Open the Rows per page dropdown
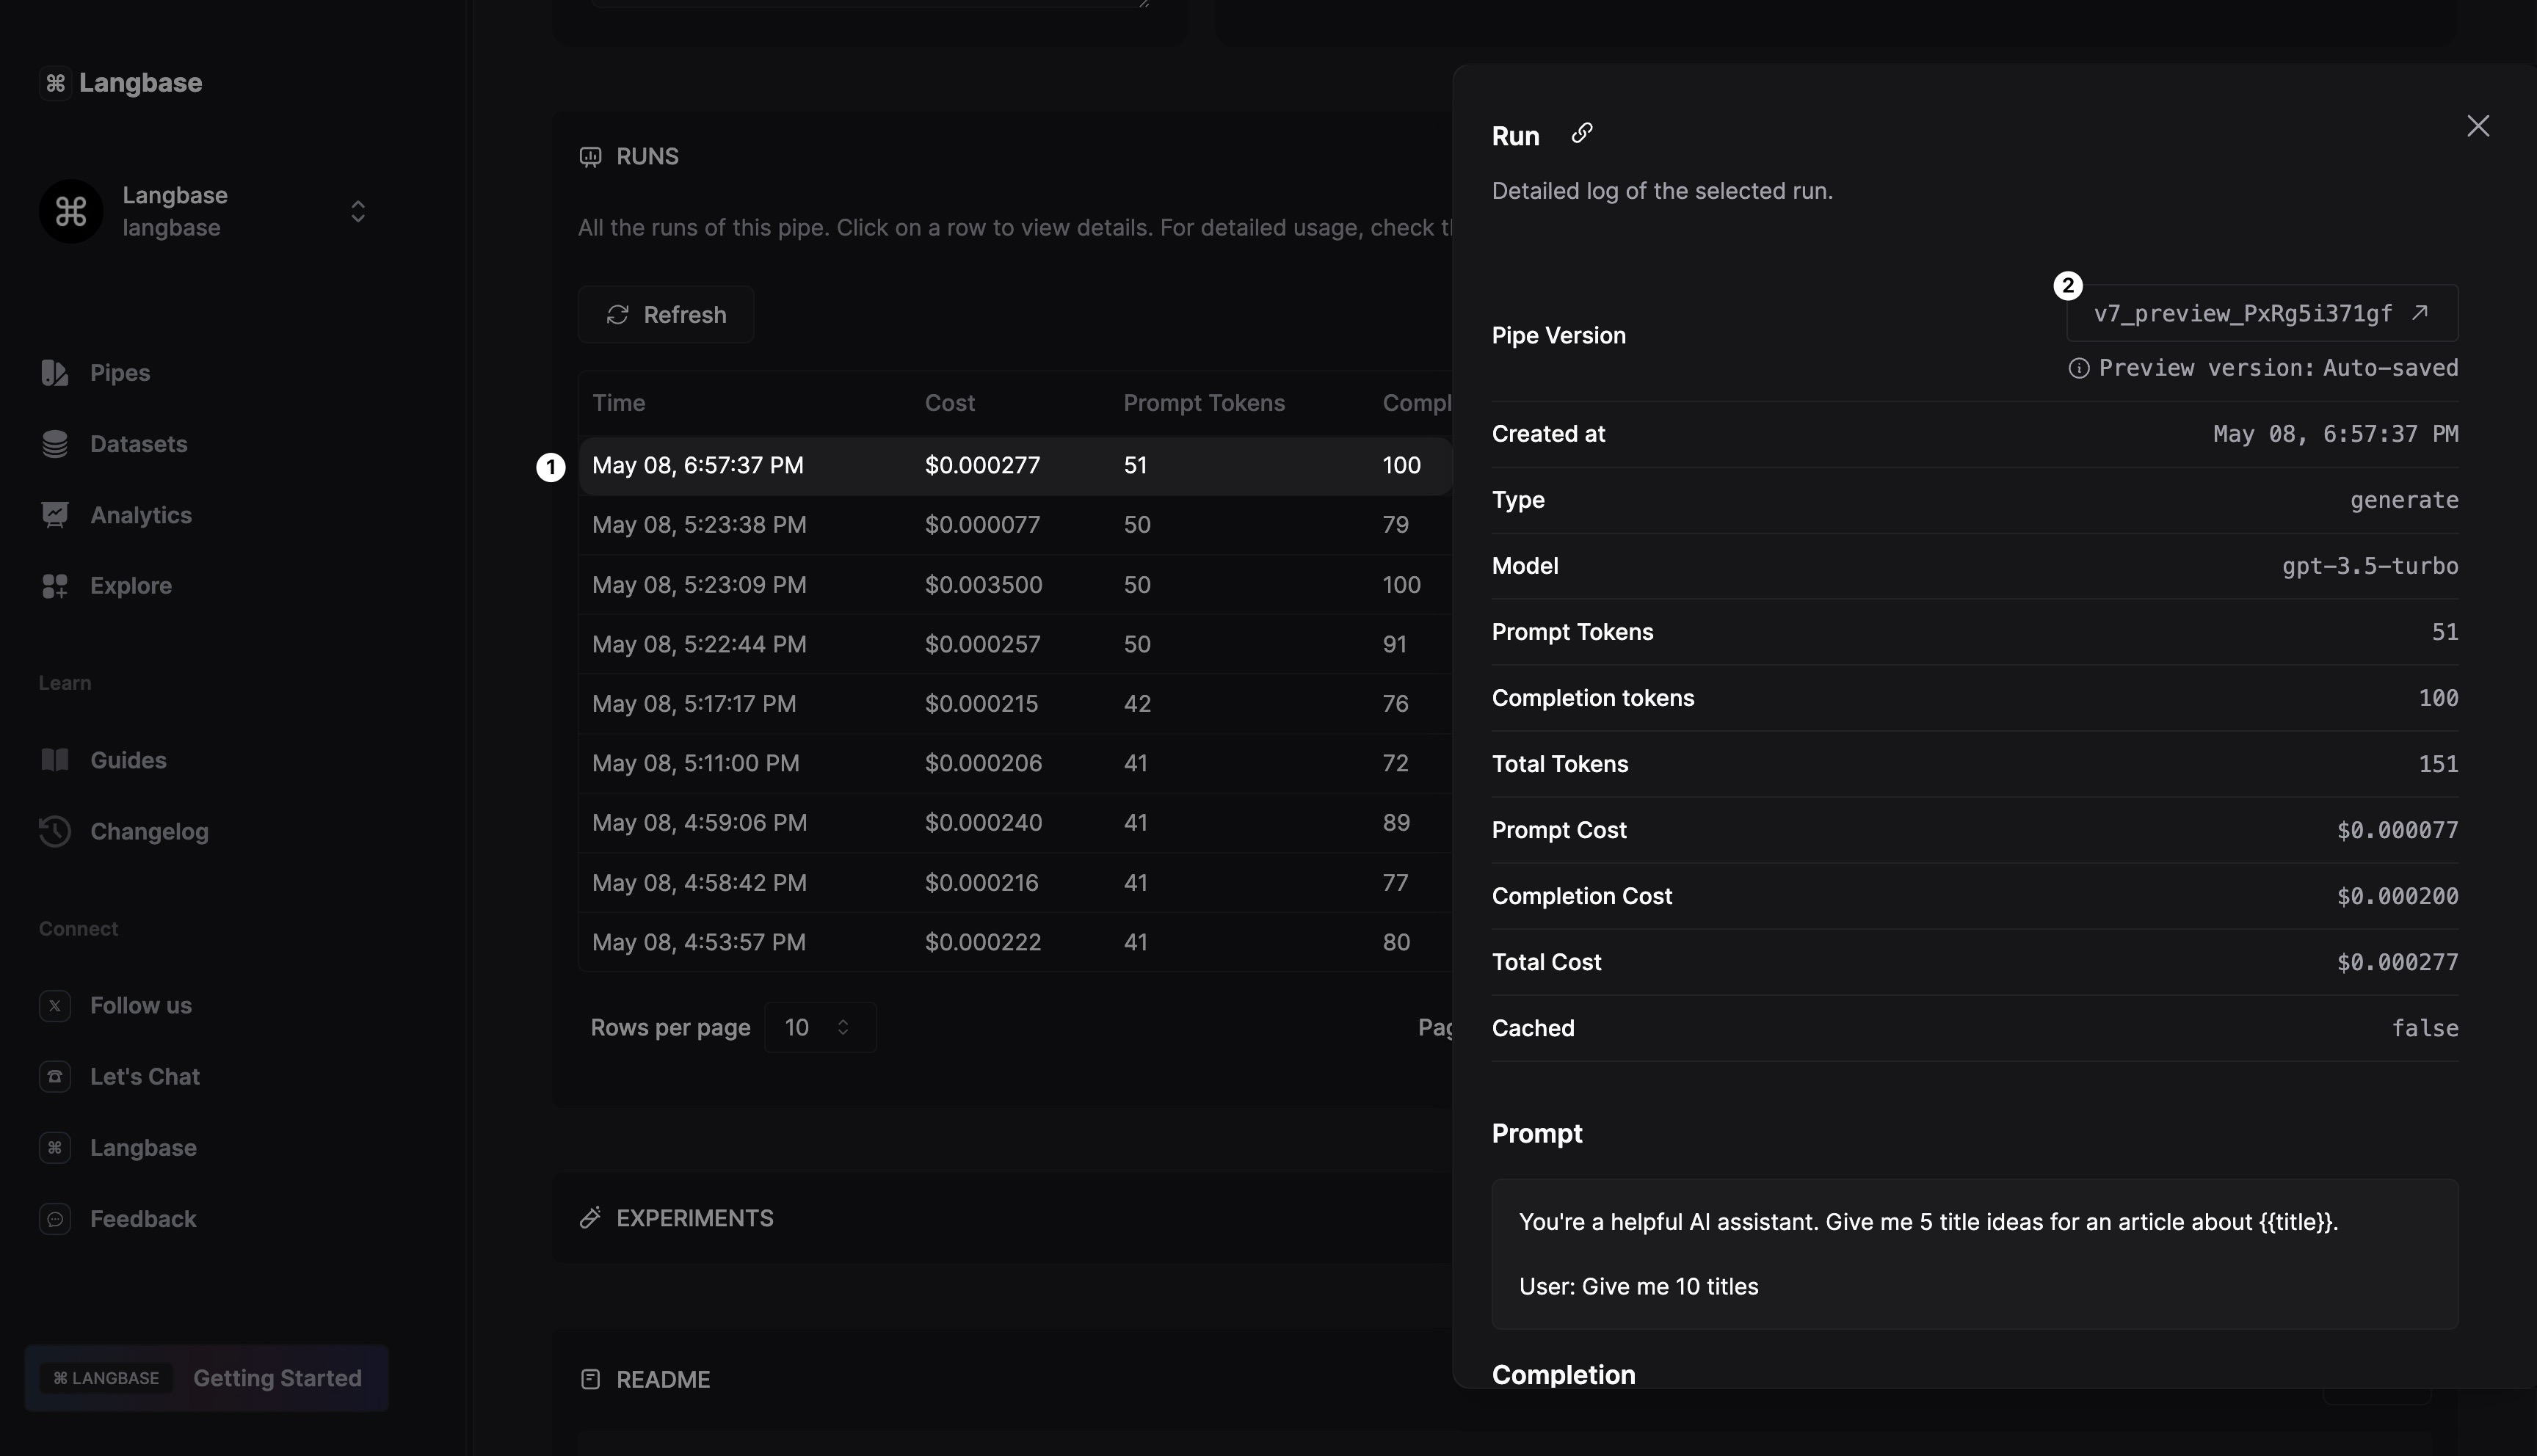This screenshot has height=1456, width=2537. coord(819,1027)
